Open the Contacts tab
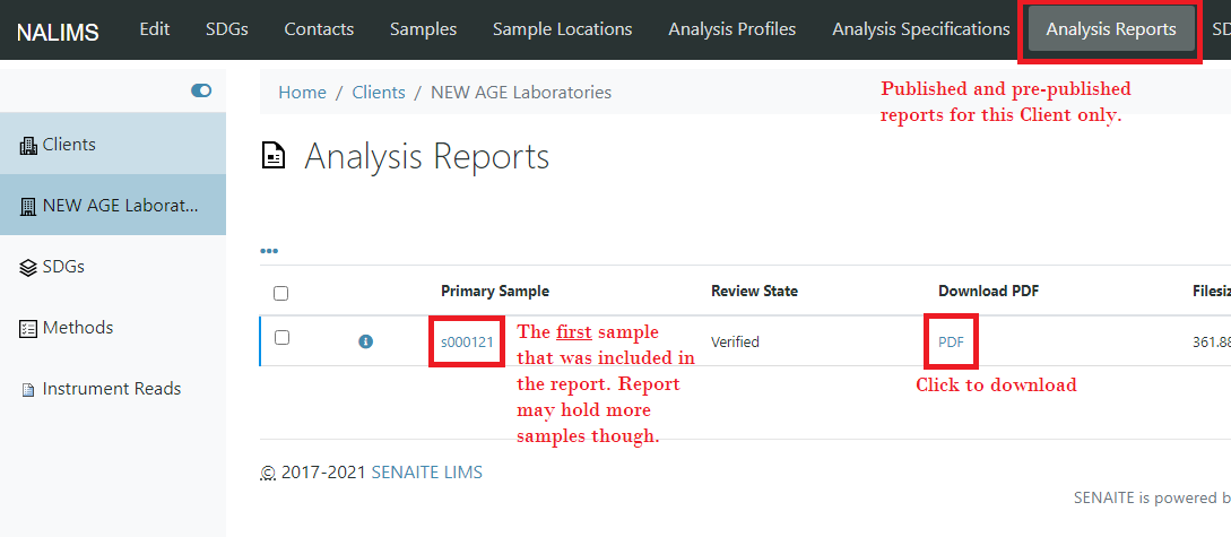 319,29
